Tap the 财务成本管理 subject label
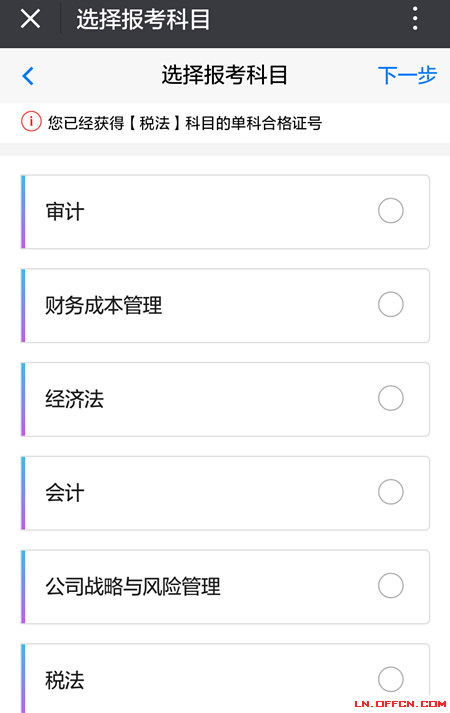This screenshot has width=450, height=713. click(x=104, y=306)
